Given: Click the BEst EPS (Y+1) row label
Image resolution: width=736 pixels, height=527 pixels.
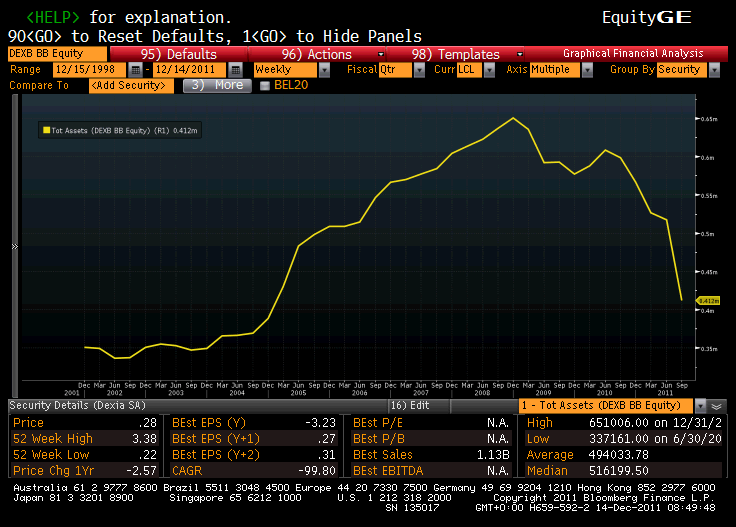Looking at the screenshot, I should tap(216, 439).
